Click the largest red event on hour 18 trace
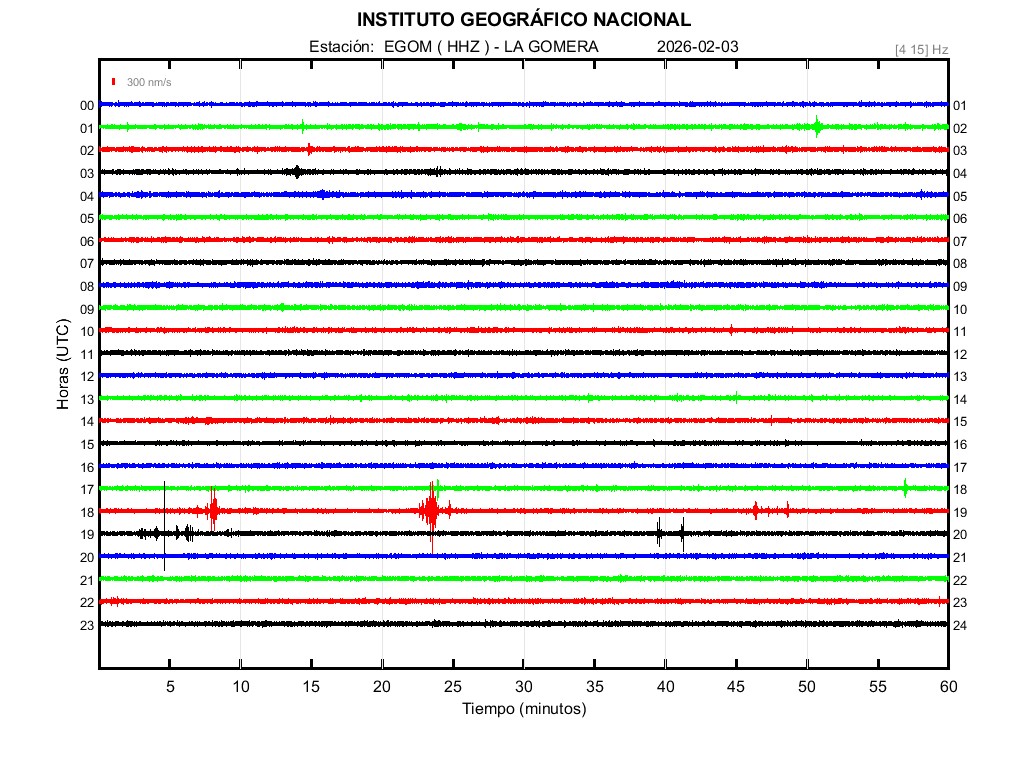 pos(431,511)
